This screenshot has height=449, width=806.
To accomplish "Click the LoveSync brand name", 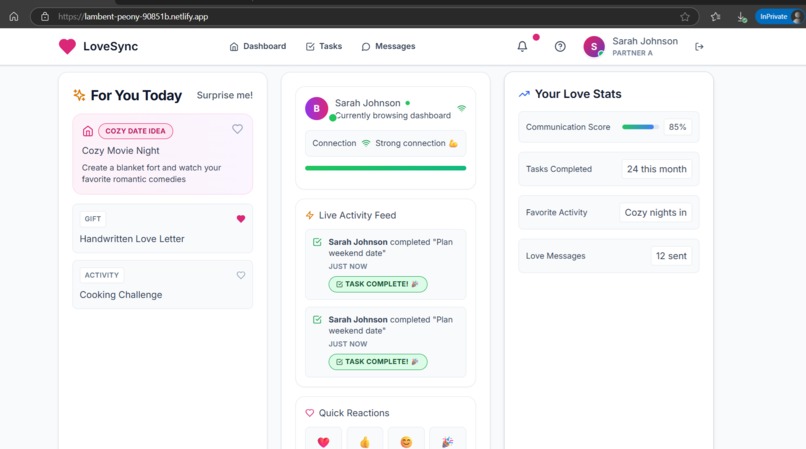I will coord(111,46).
